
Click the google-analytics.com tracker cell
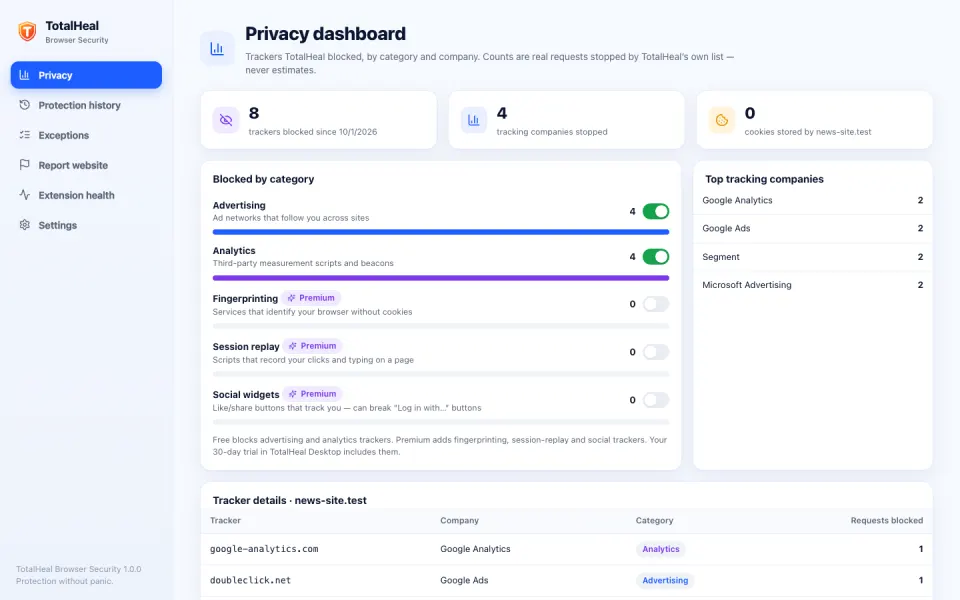[x=264, y=549]
